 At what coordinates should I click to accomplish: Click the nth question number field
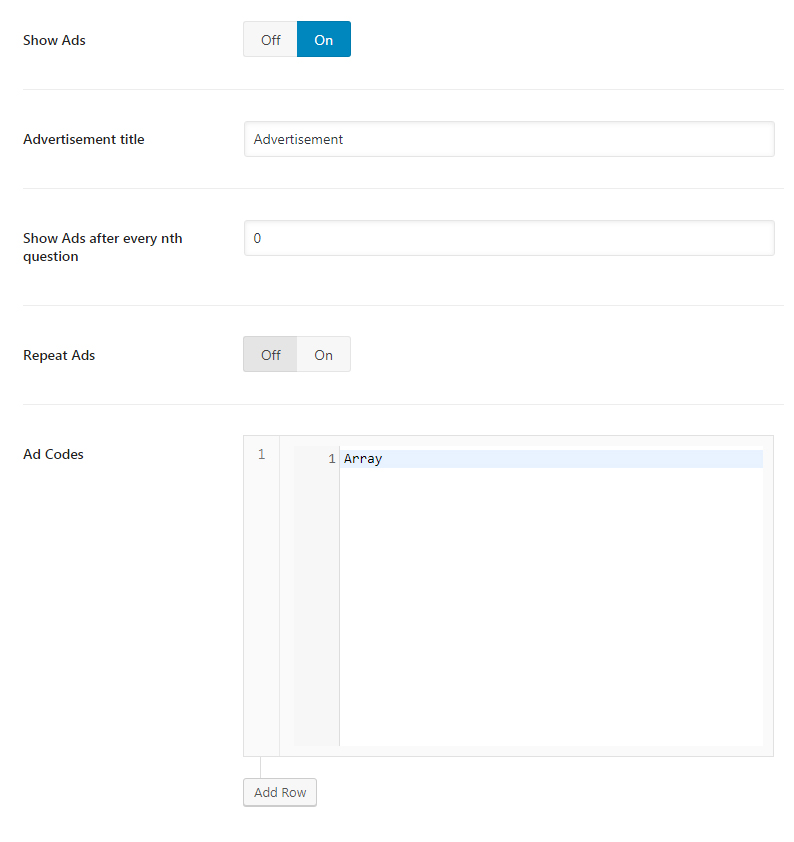click(509, 238)
